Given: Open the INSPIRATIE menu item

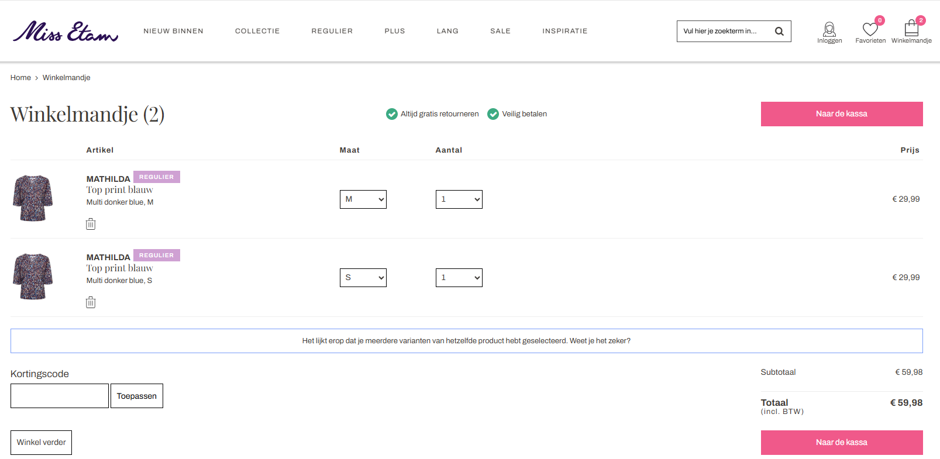Looking at the screenshot, I should 565,31.
